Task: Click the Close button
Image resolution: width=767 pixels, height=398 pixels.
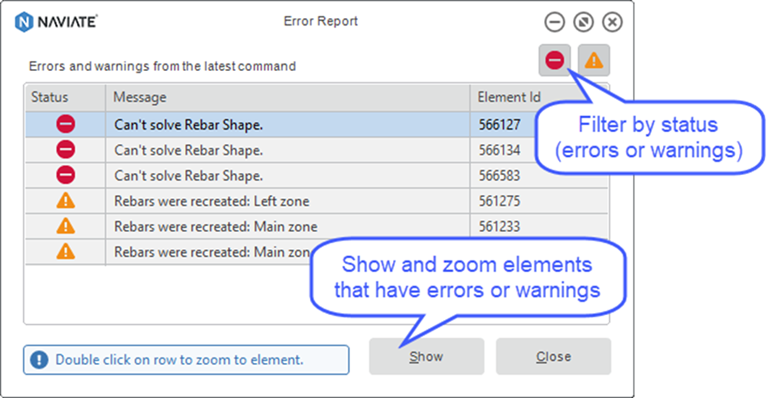Action: pyautogui.click(x=553, y=356)
